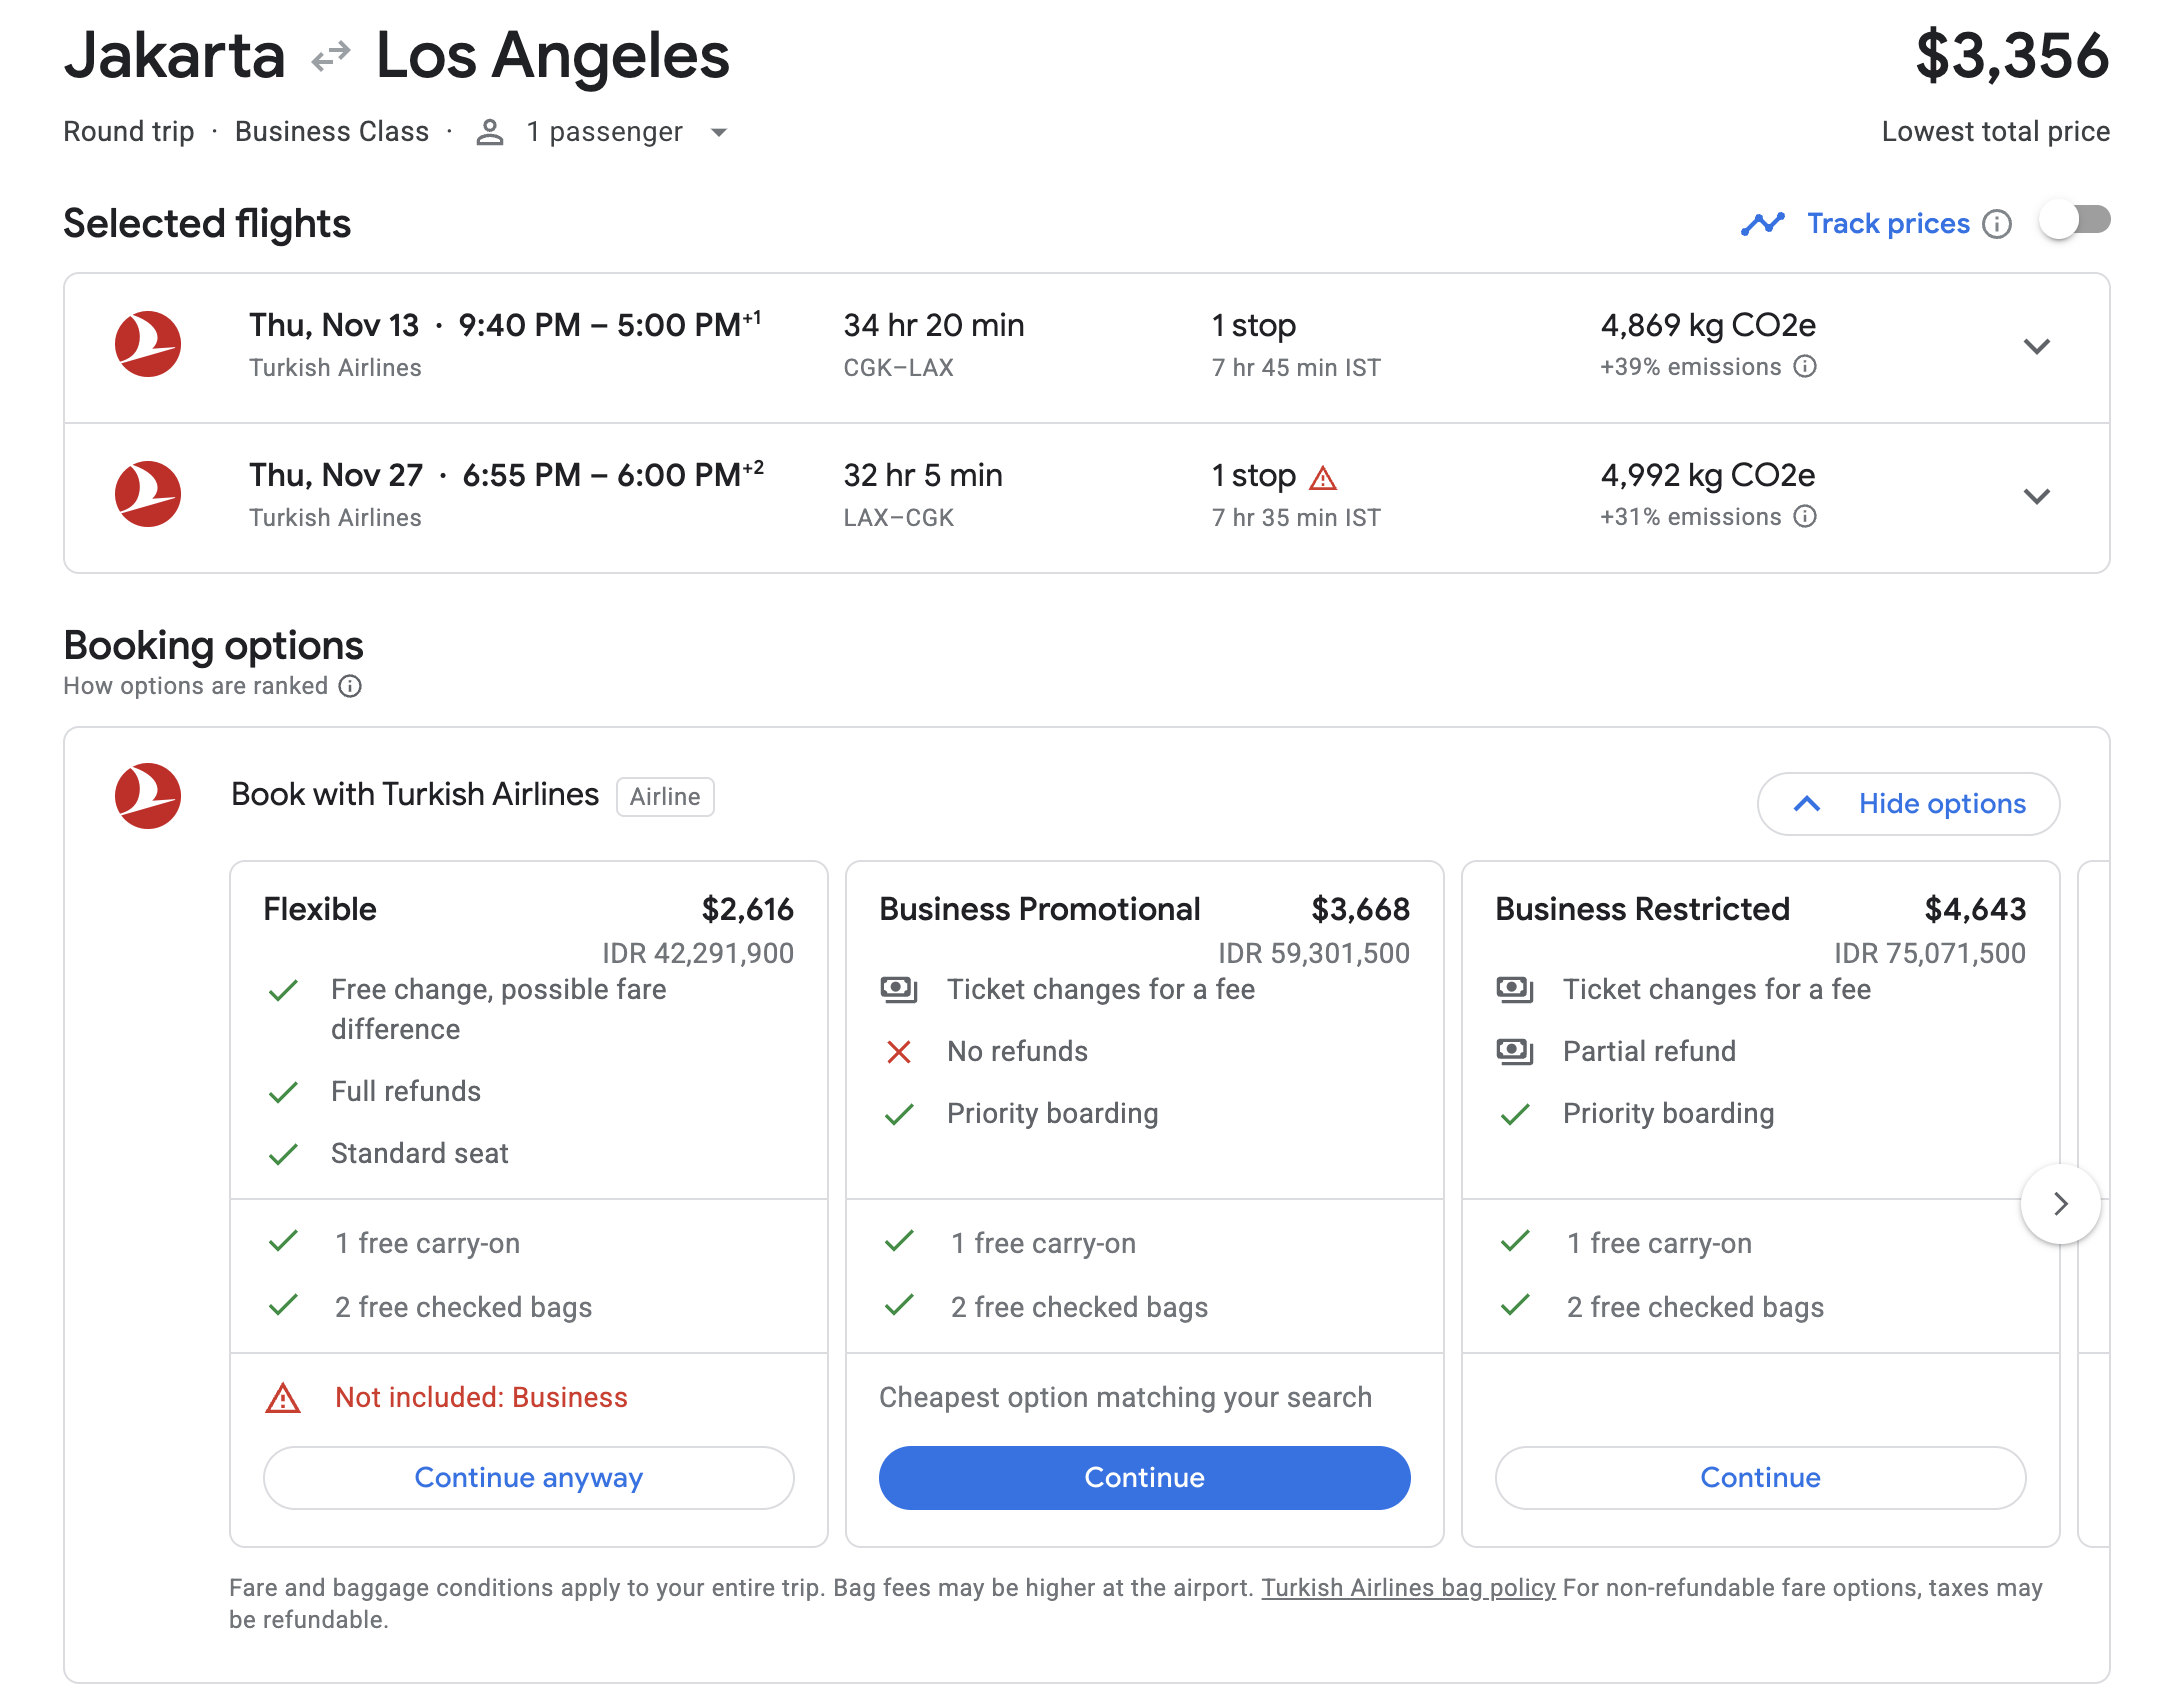Click Not included: Business warning text

pyautogui.click(x=482, y=1398)
